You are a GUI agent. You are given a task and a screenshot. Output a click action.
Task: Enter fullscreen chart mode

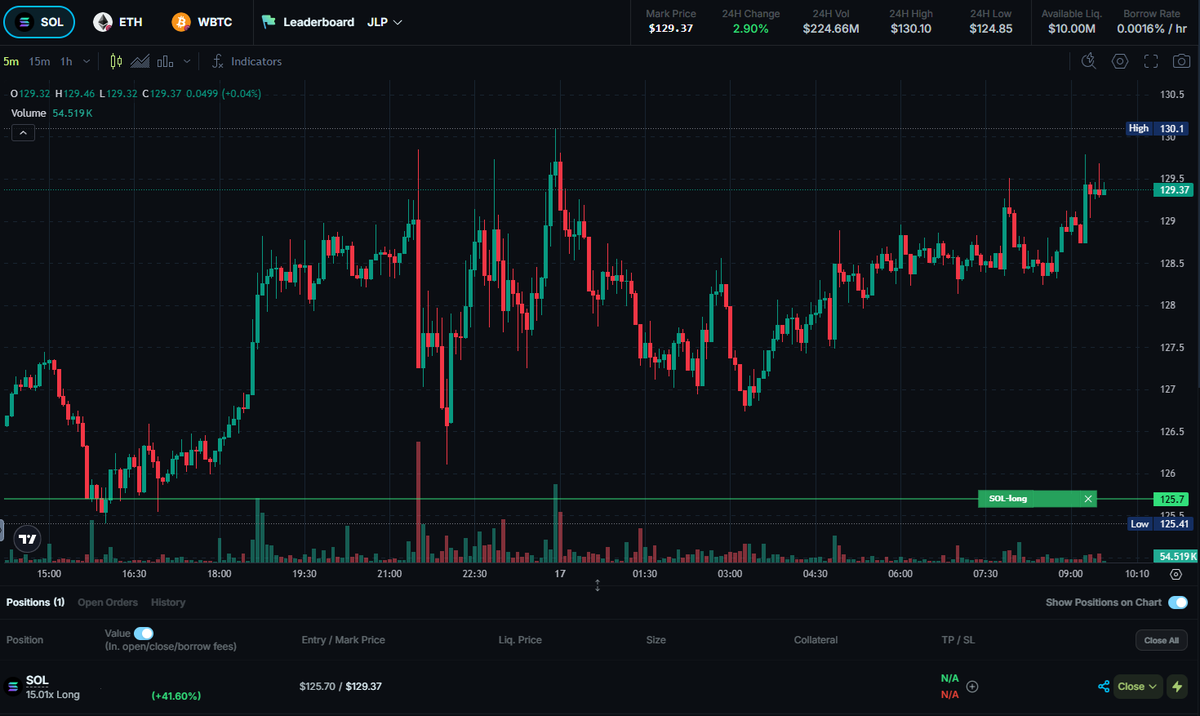pyautogui.click(x=1151, y=61)
